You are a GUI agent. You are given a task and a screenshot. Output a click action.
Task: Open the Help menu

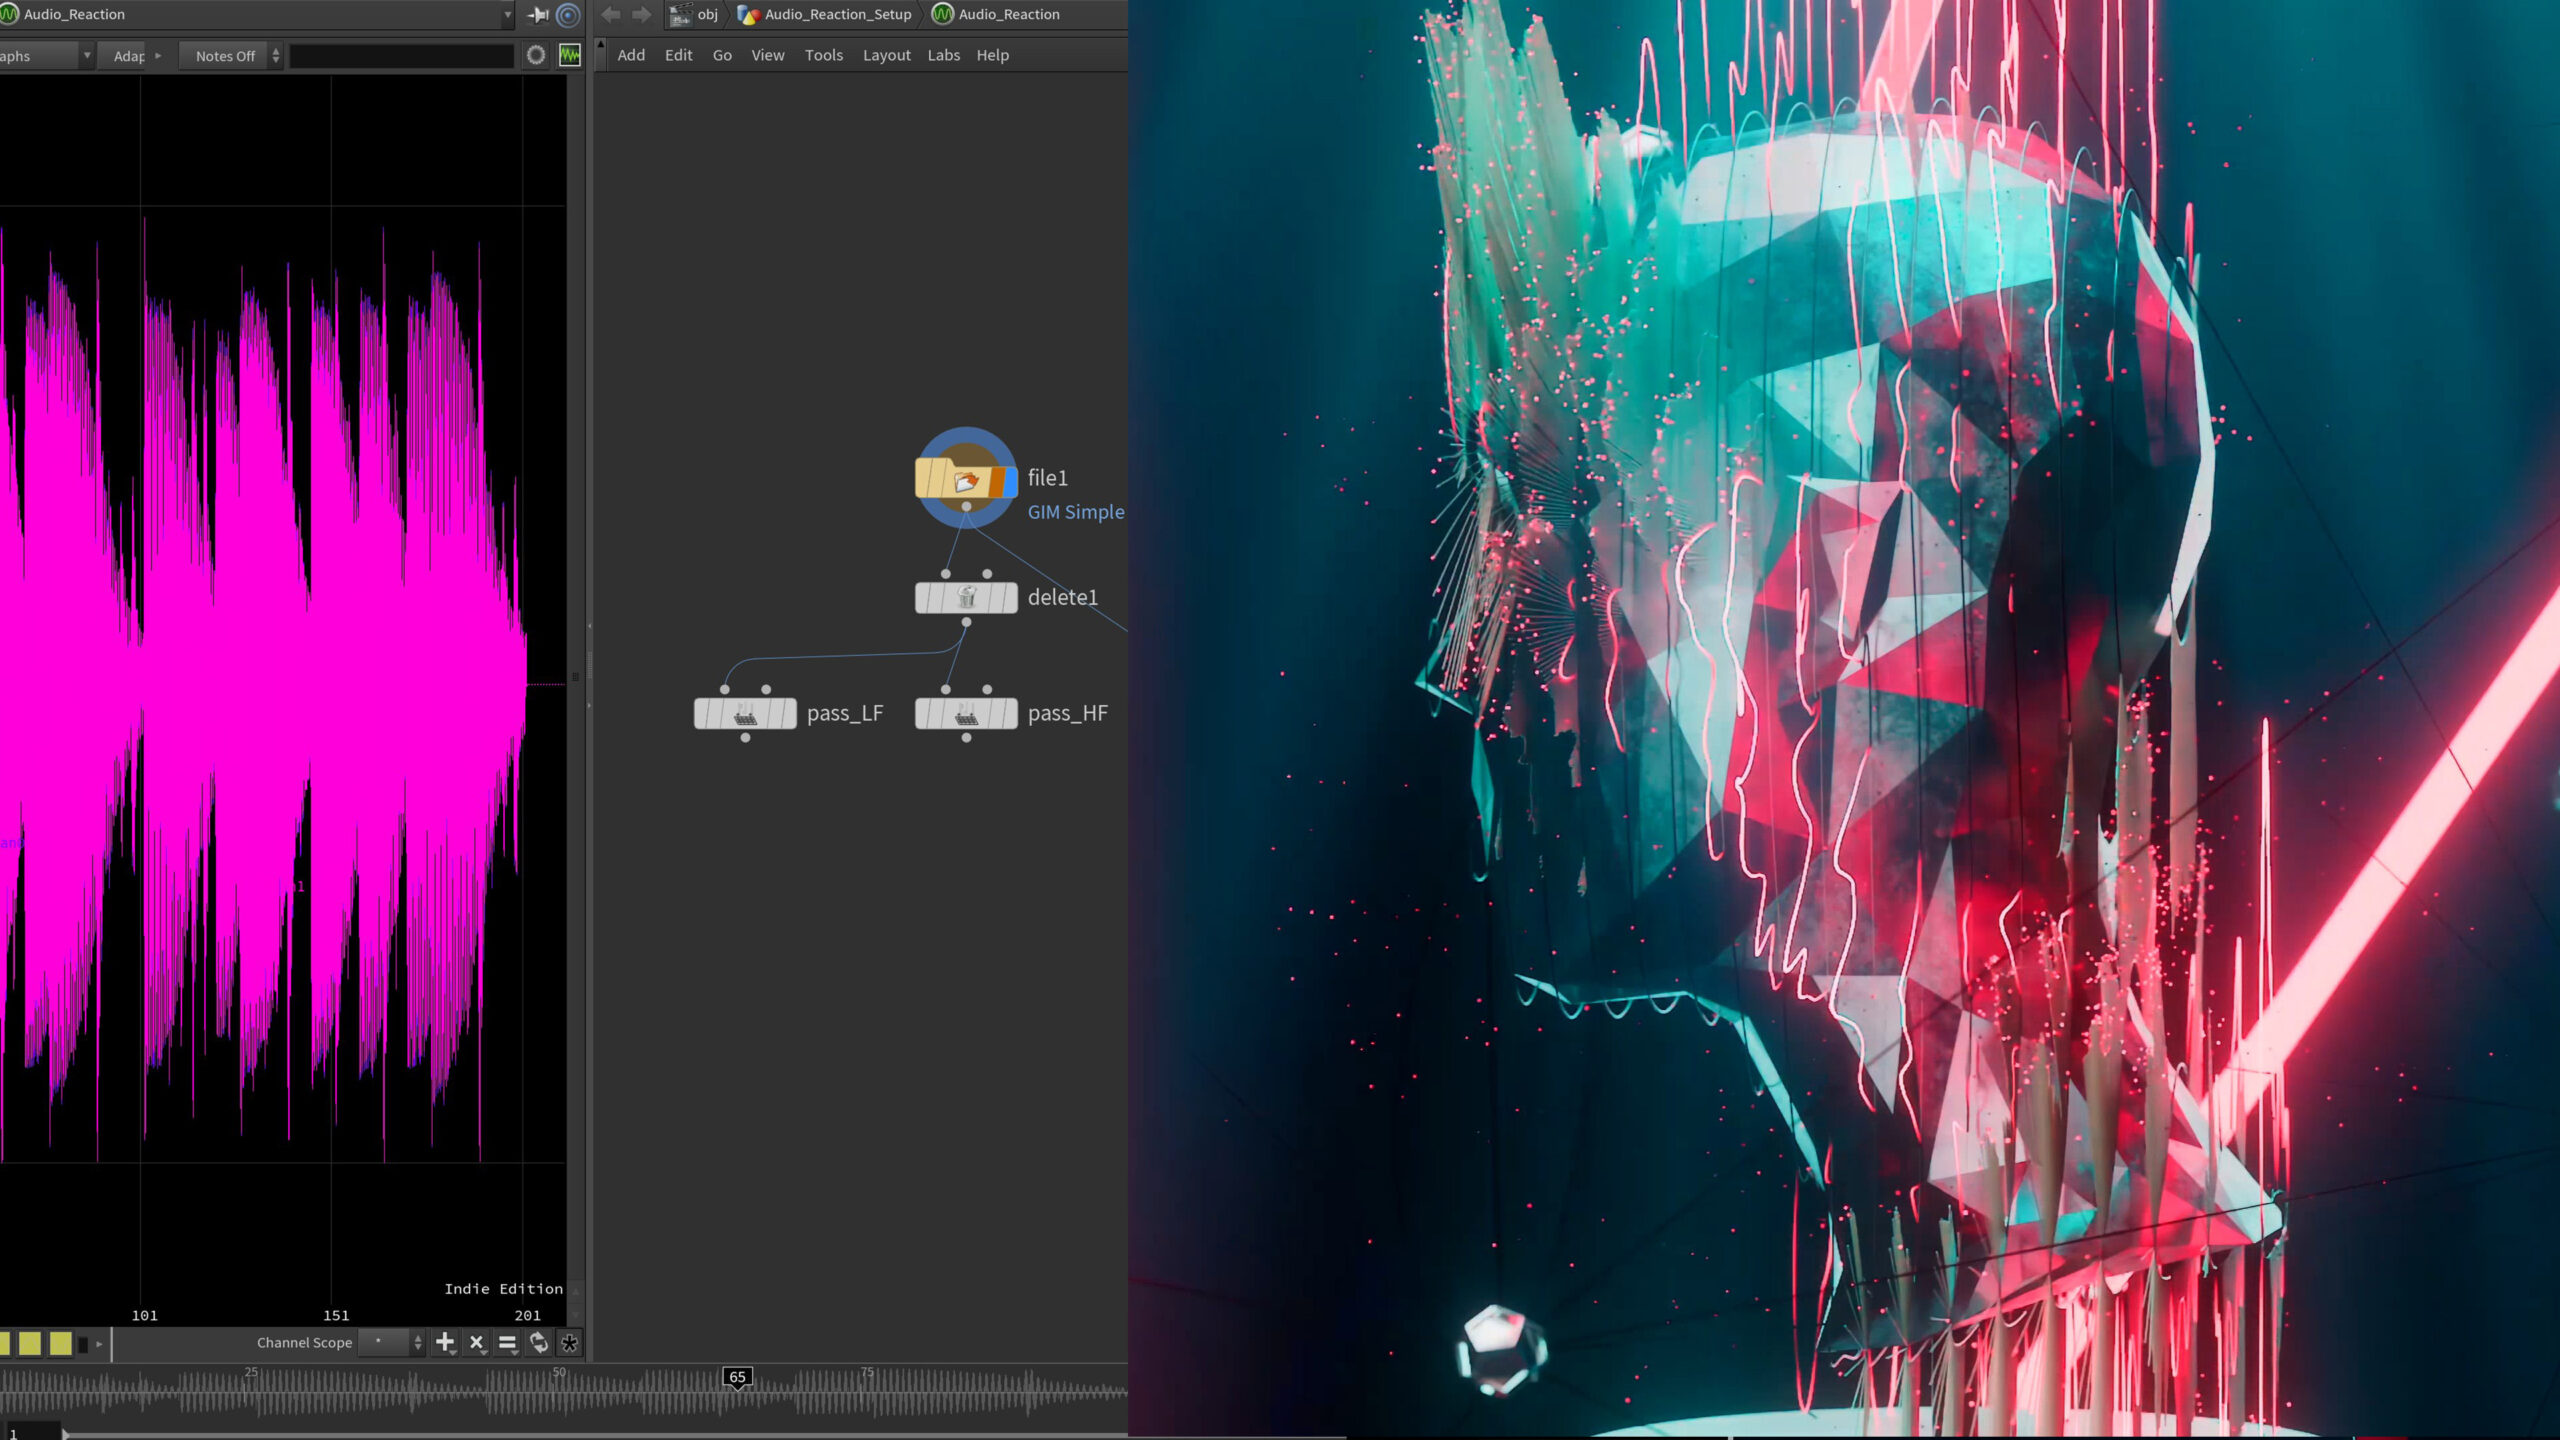[992, 55]
